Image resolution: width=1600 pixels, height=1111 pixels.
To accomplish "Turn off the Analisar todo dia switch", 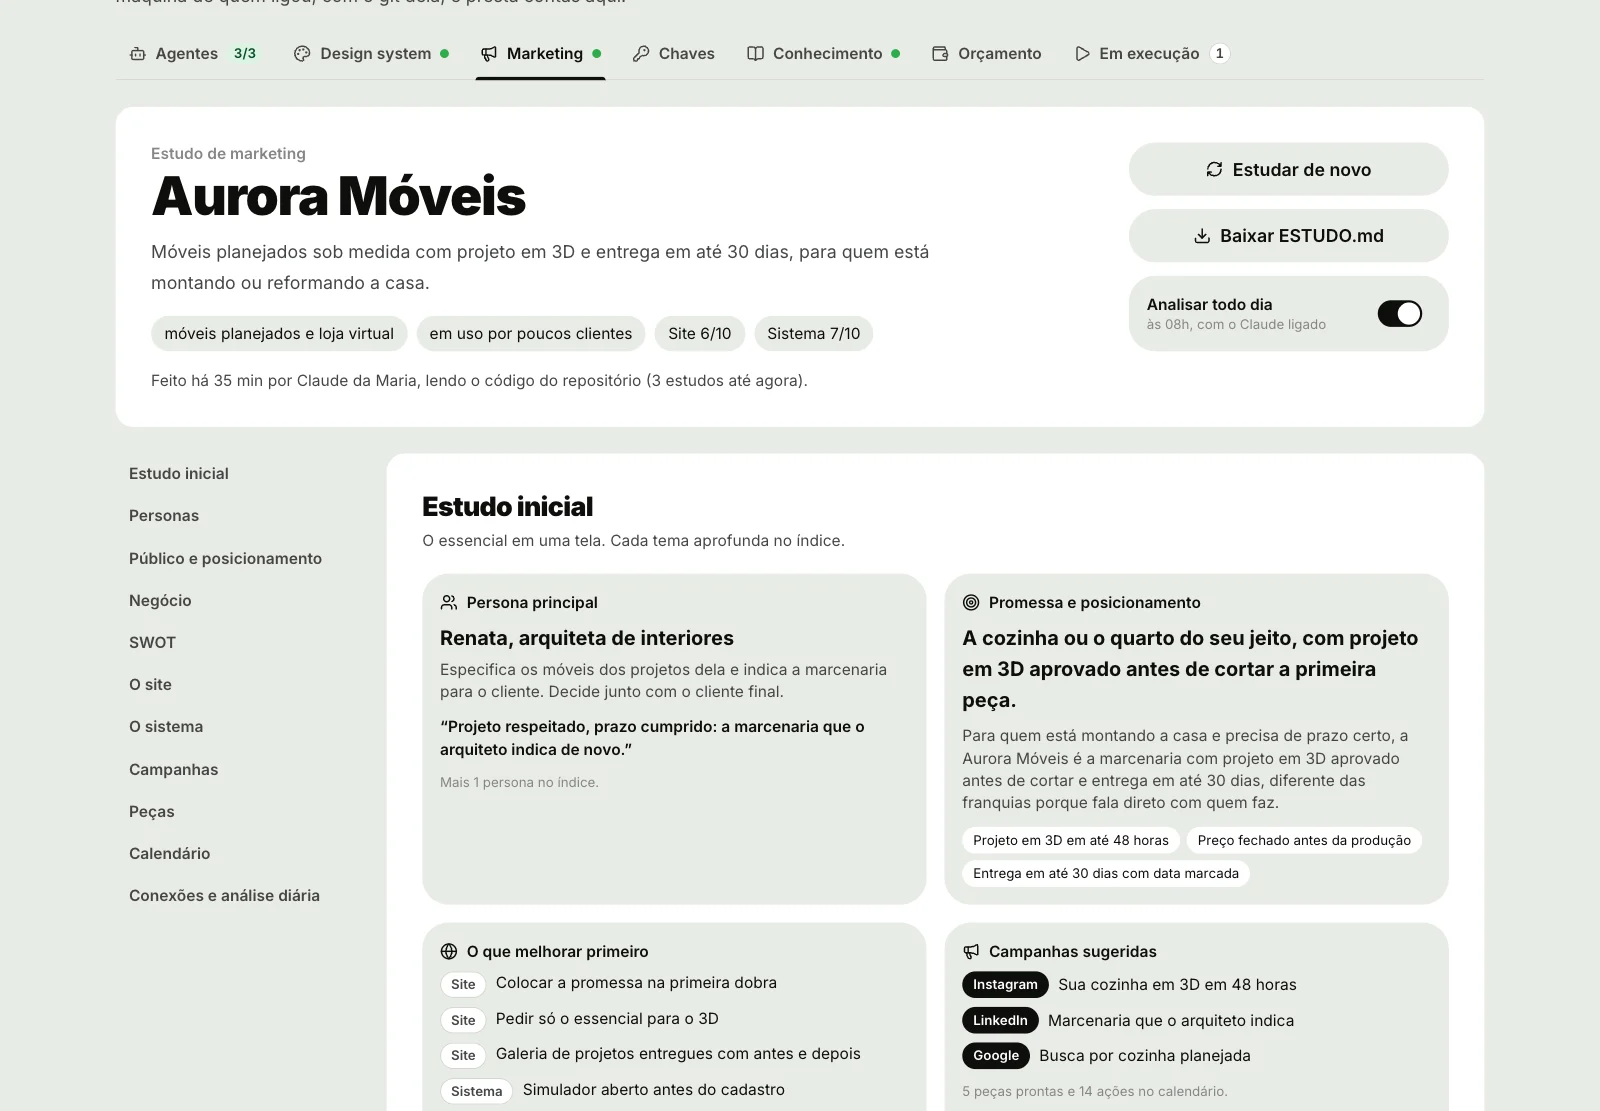I will (x=1399, y=314).
